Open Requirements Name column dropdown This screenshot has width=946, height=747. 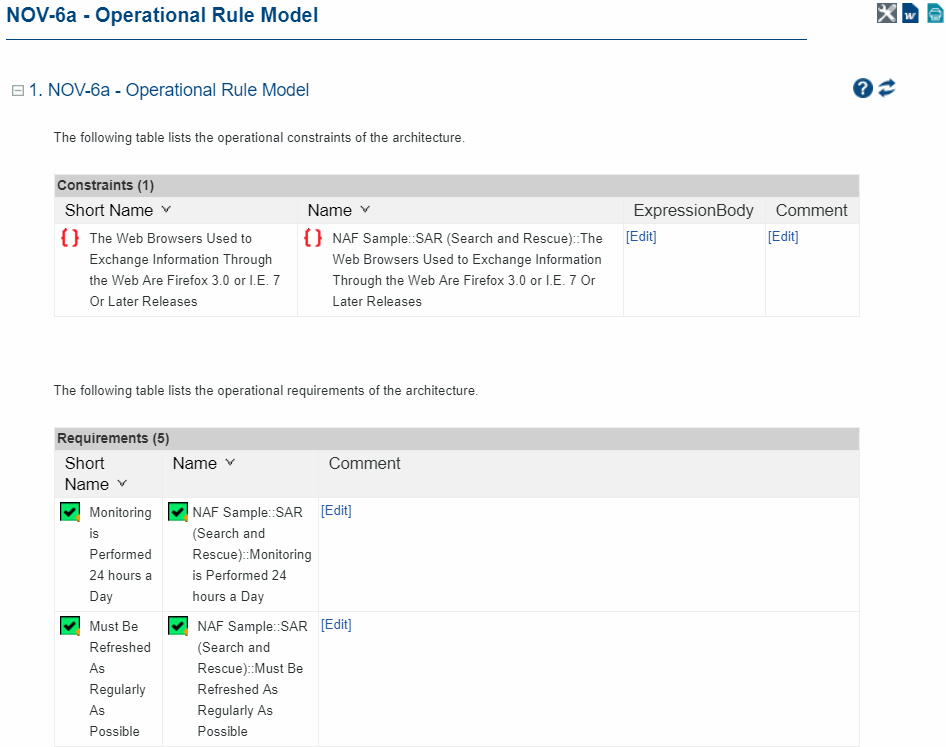(230, 463)
